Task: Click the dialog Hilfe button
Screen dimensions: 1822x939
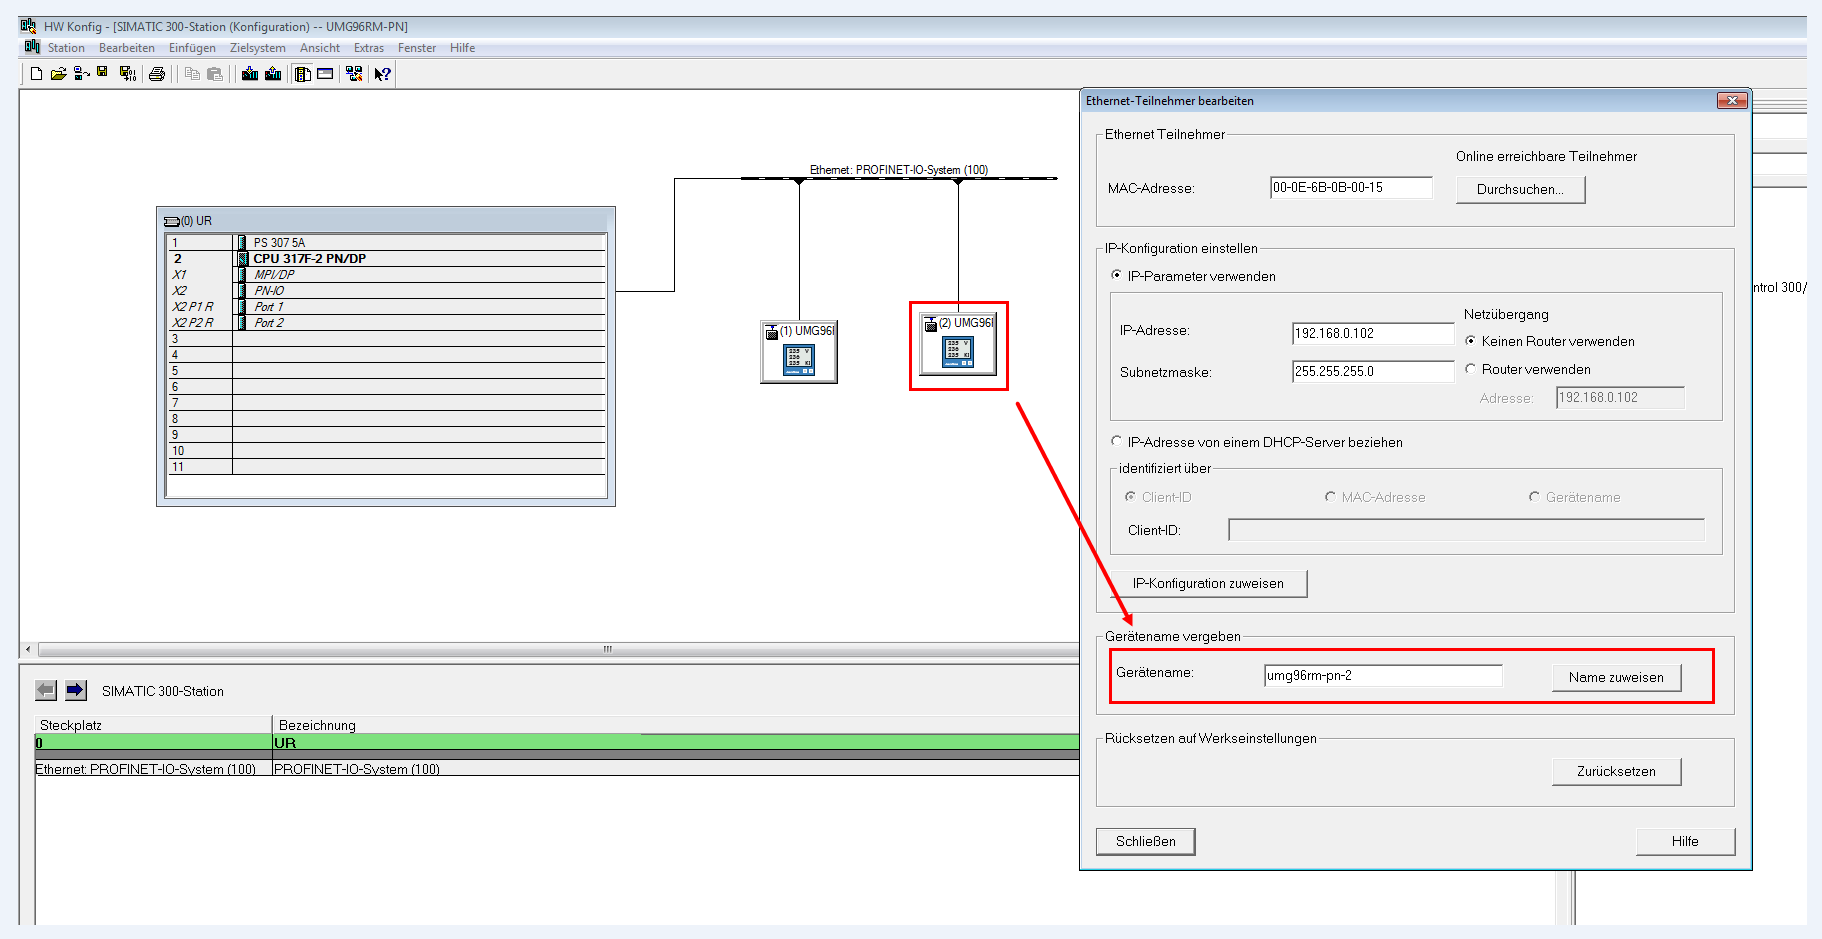Action: (x=1685, y=841)
